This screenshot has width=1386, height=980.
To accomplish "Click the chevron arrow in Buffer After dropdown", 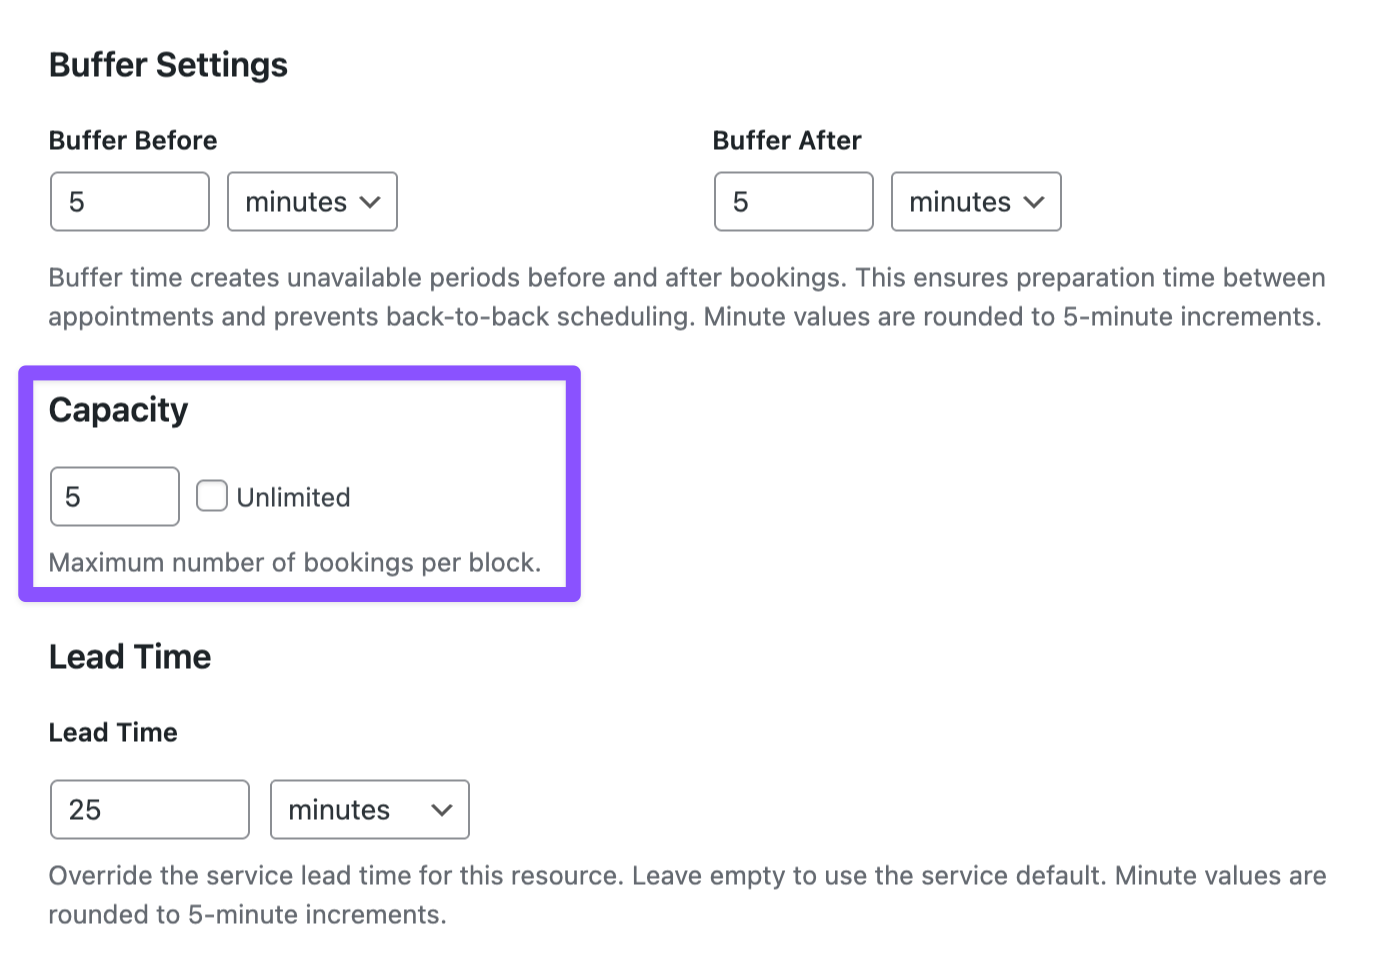I will pos(1034,202).
